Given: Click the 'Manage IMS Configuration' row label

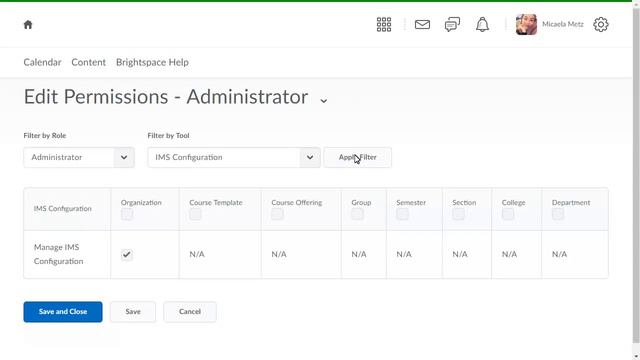Looking at the screenshot, I should 58,254.
